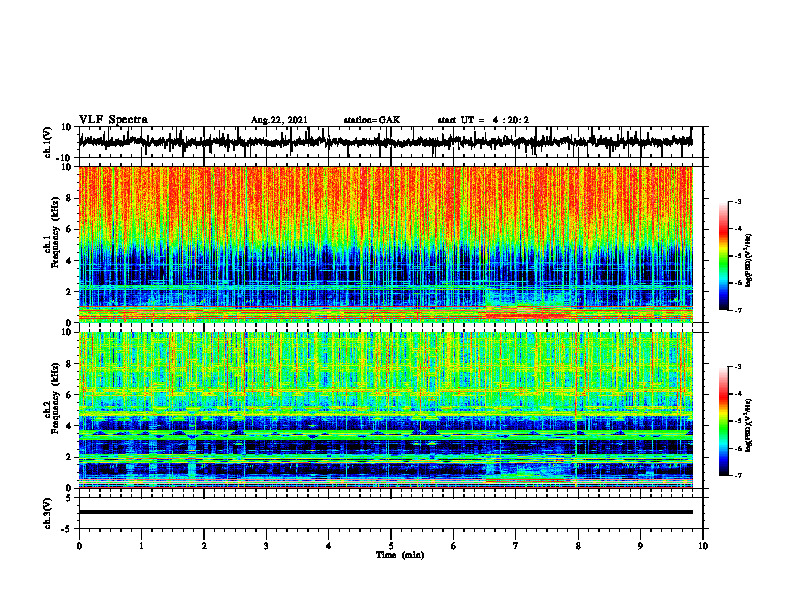This screenshot has height=612, width=792.
Task: Select the "ch.3(V)" axis label
Action: 48,513
